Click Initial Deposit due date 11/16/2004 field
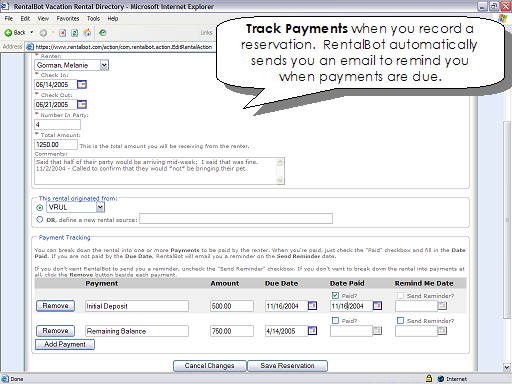 (286, 306)
